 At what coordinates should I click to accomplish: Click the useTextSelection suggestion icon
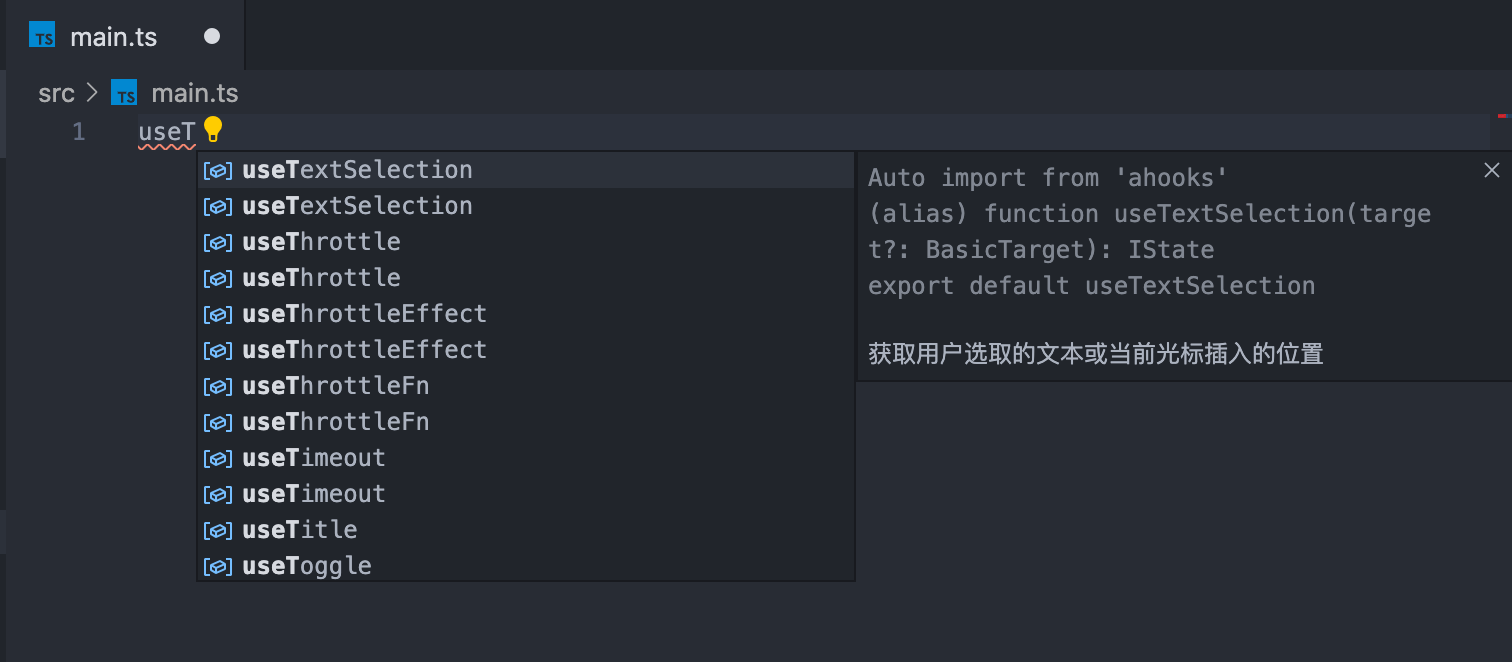[217, 170]
